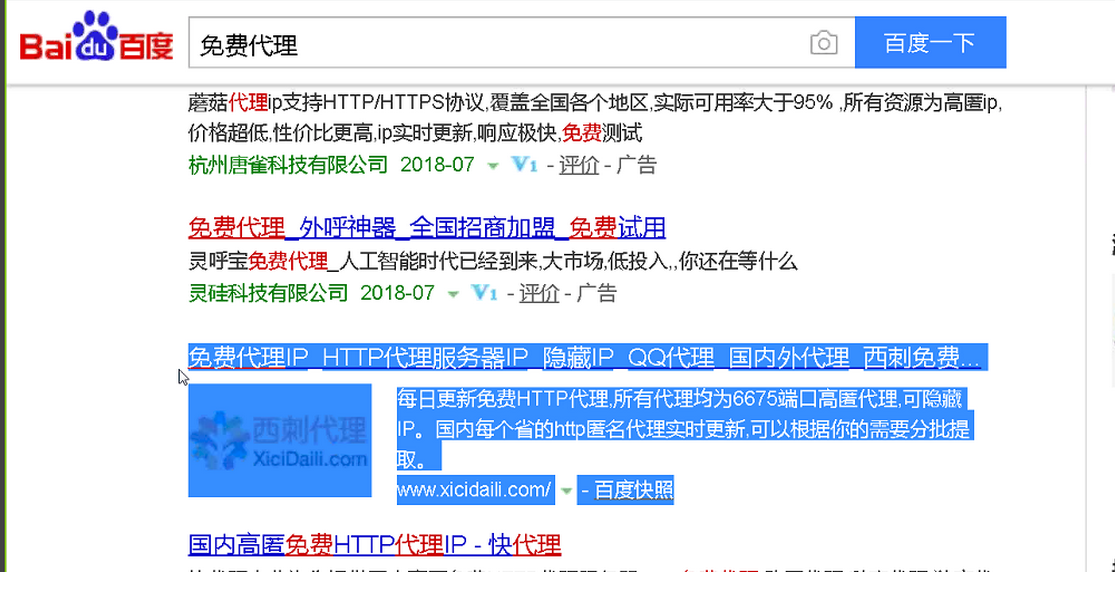This screenshot has width=1115, height=591.
Task: Click the 百度一下 search button
Action: [x=930, y=43]
